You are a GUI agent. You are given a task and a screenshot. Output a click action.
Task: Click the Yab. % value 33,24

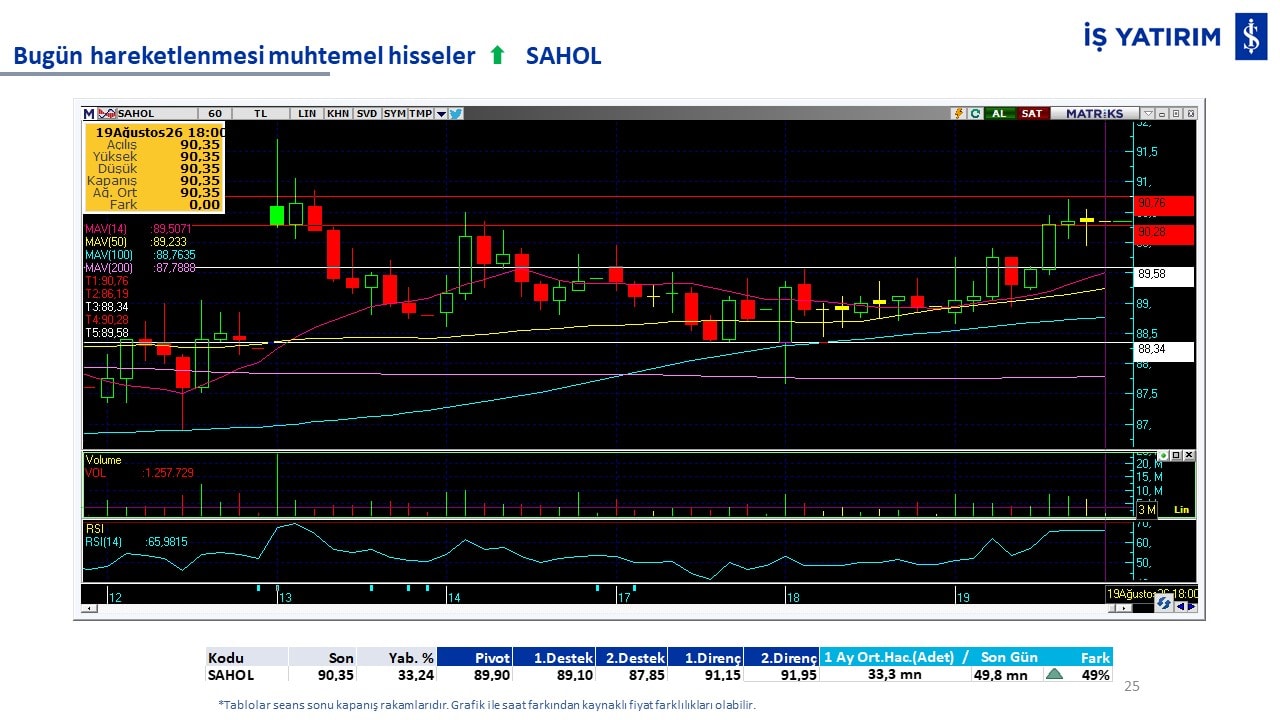[414, 675]
